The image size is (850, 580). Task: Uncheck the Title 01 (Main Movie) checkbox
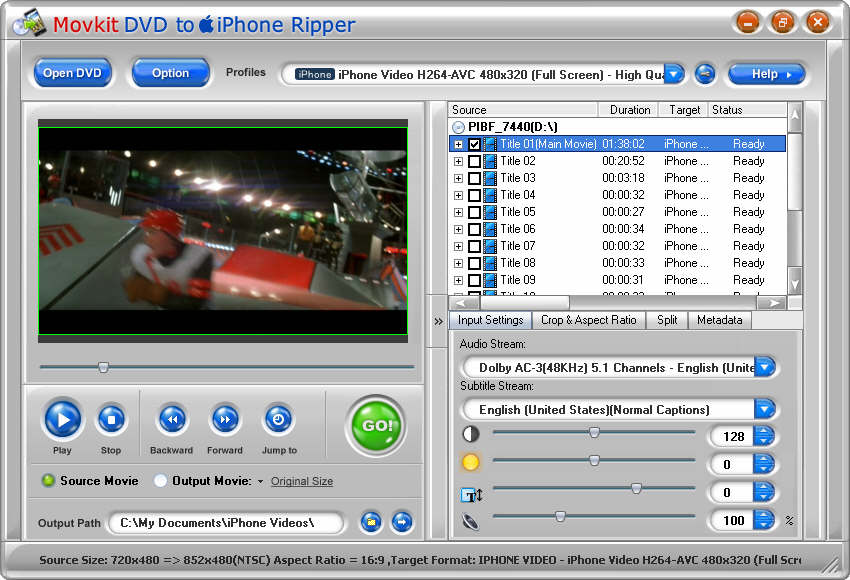(474, 144)
